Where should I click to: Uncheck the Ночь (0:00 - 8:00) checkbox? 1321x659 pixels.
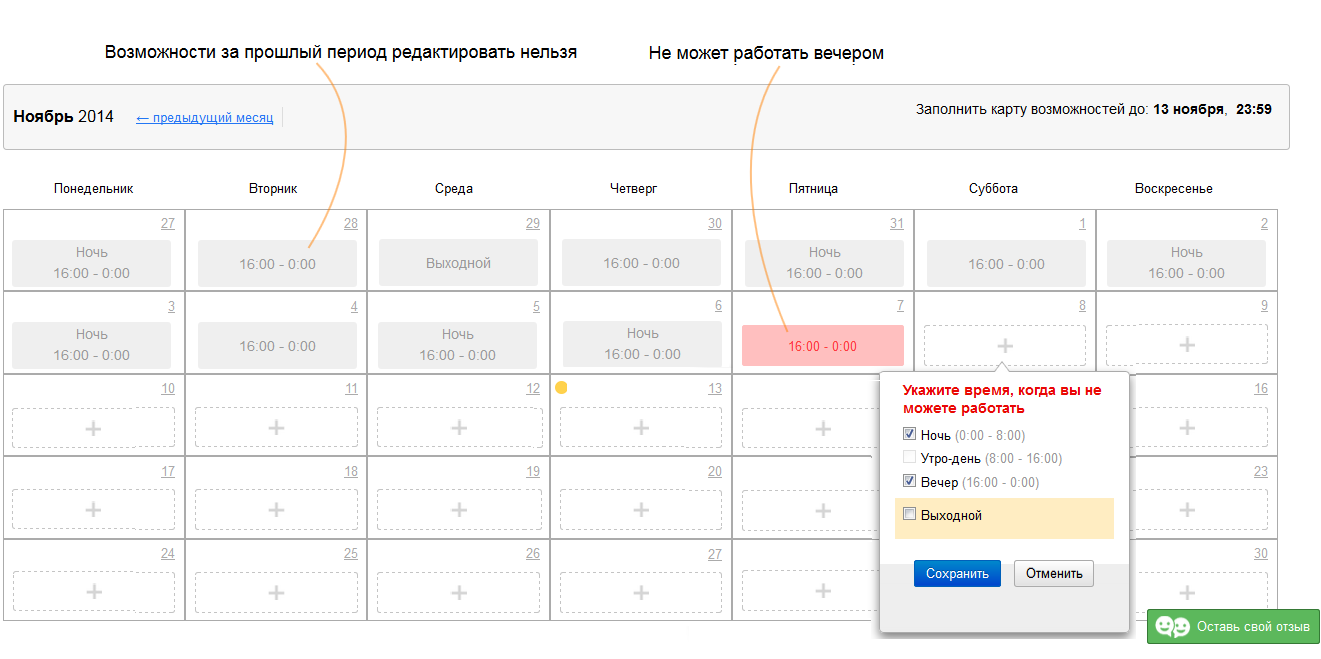pos(909,434)
